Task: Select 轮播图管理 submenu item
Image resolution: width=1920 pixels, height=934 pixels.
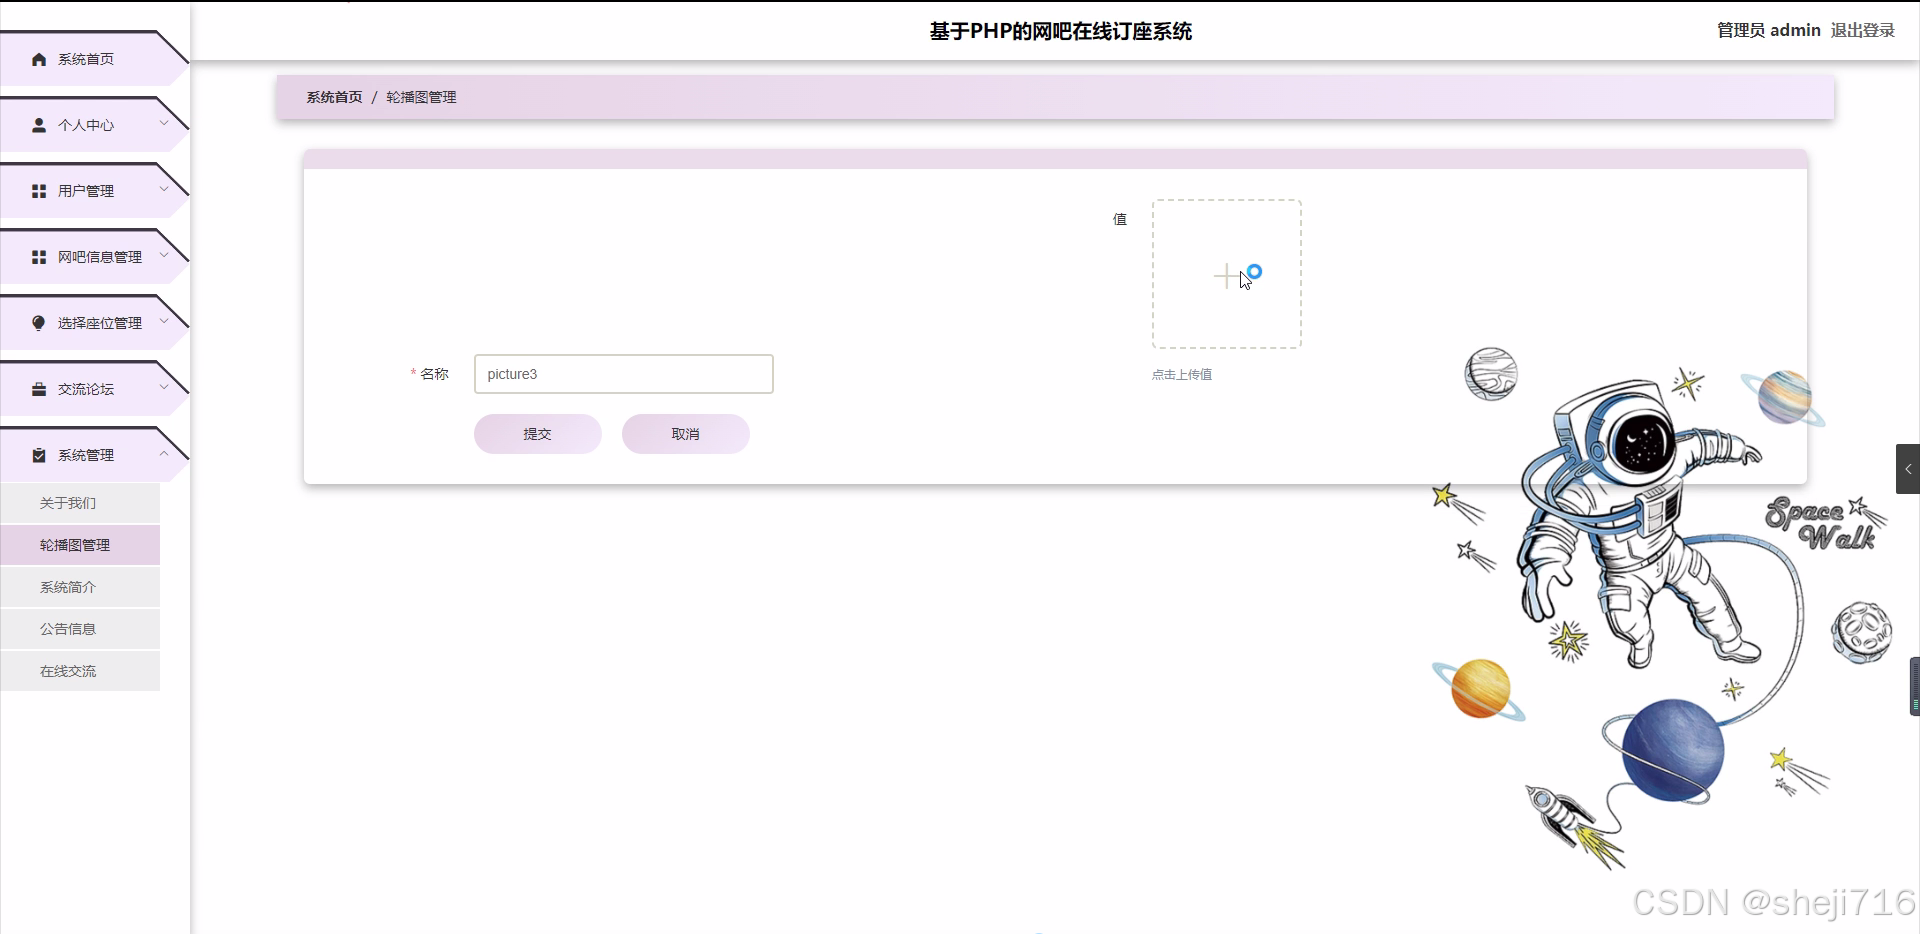Action: pyautogui.click(x=80, y=545)
